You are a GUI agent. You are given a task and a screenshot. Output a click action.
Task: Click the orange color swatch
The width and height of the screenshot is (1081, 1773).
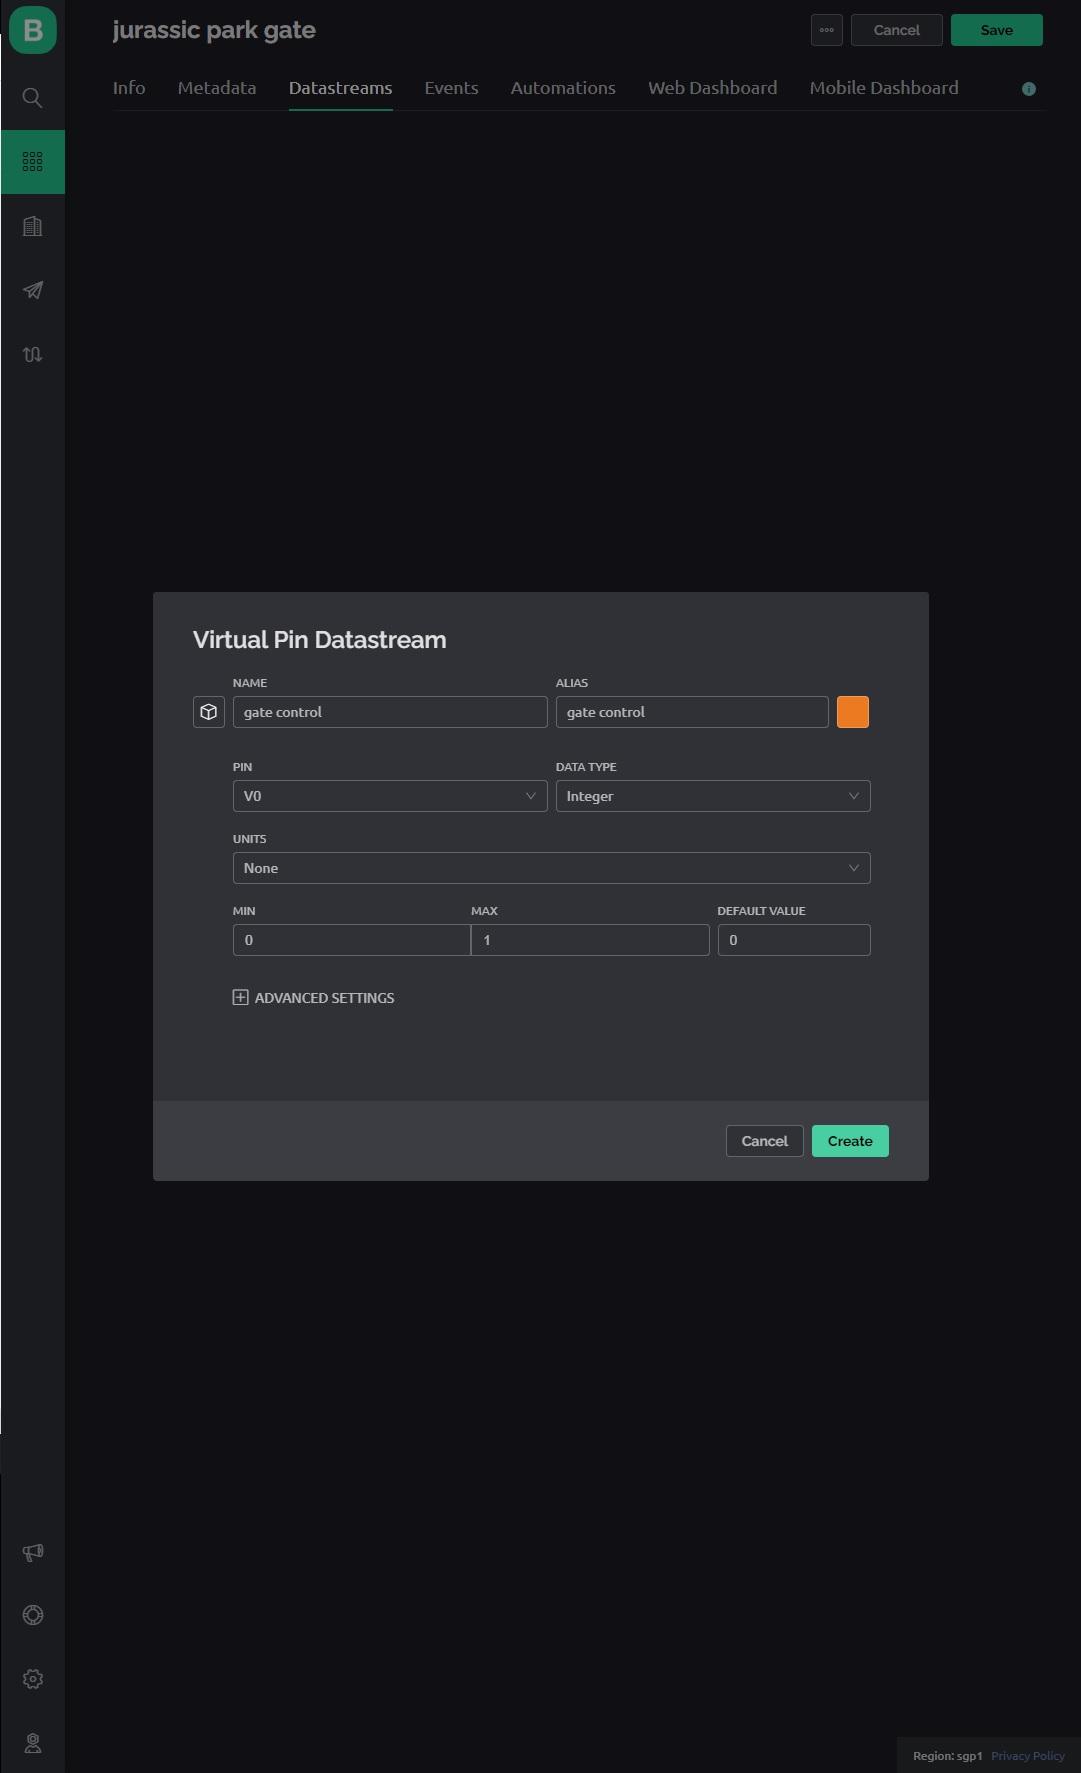tap(852, 712)
